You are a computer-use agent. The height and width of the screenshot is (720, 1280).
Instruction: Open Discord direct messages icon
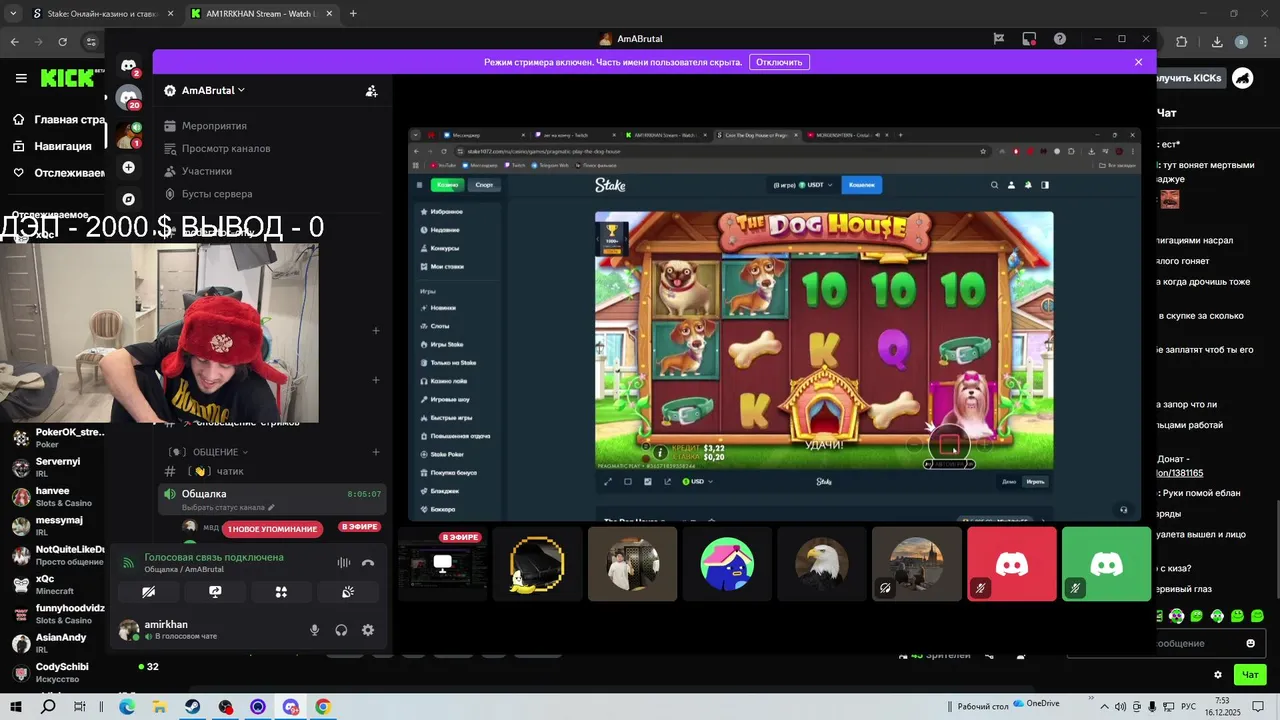(129, 66)
